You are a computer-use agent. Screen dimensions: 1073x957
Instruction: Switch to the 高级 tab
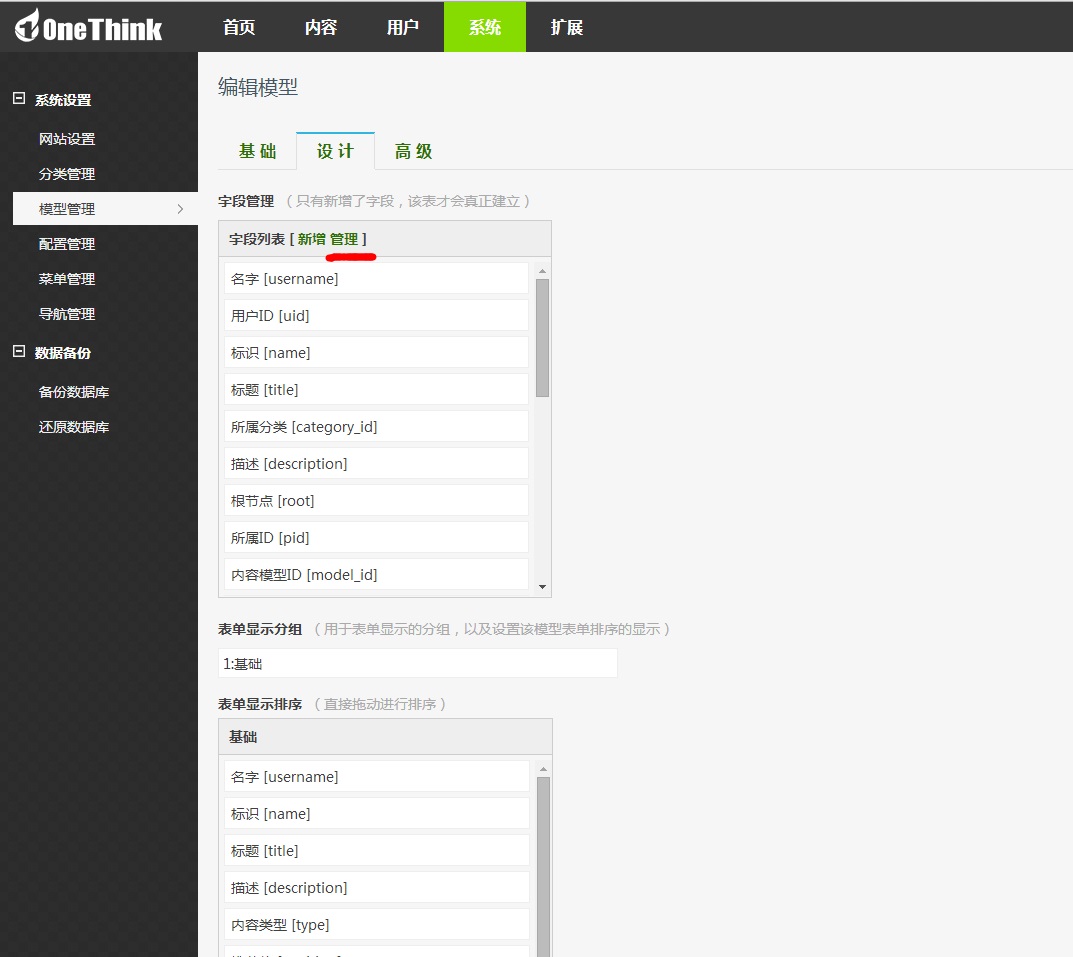(413, 151)
